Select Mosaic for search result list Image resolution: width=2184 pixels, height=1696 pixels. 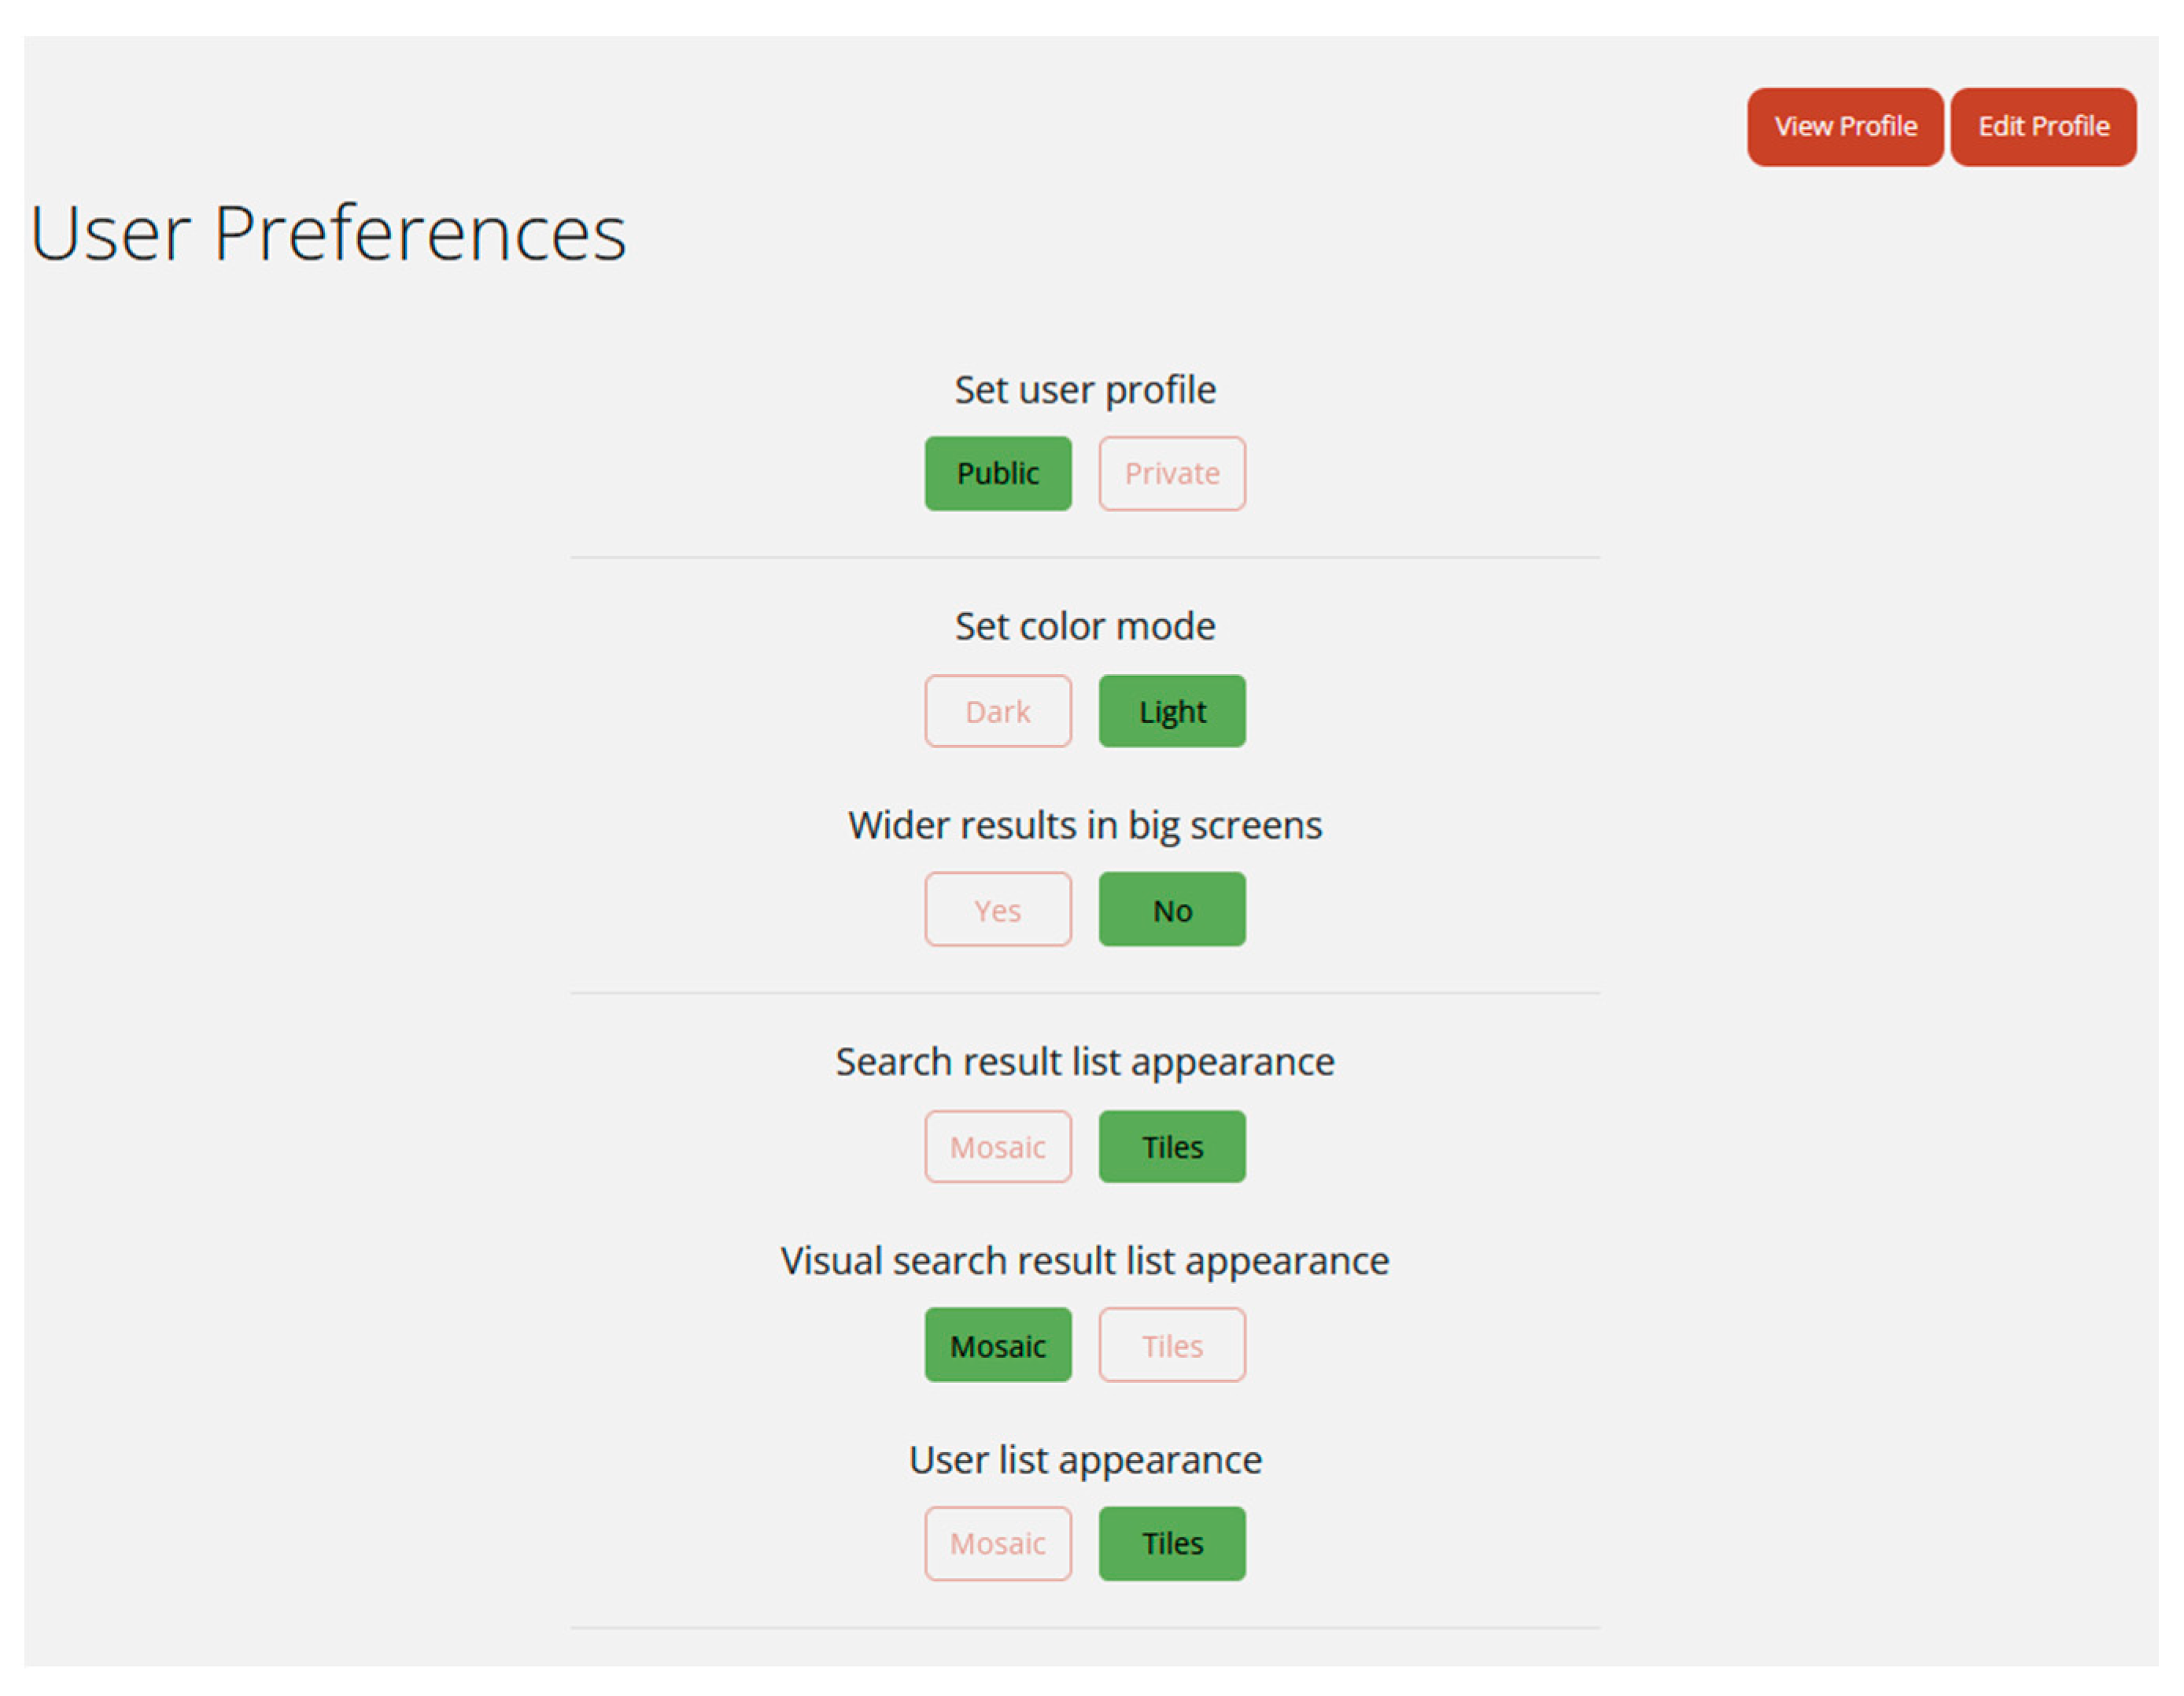click(x=997, y=1146)
